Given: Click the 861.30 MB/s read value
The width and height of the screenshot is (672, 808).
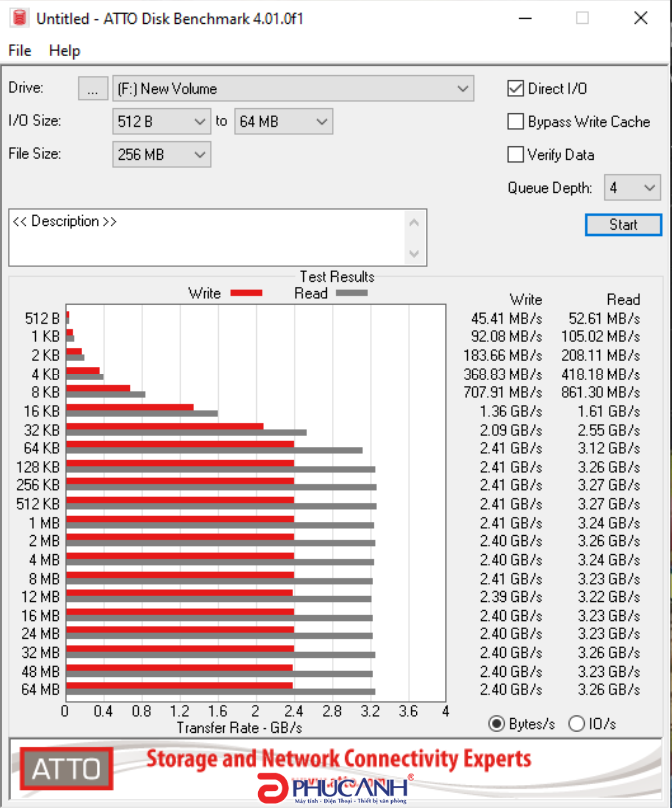Looking at the screenshot, I should pos(601,393).
